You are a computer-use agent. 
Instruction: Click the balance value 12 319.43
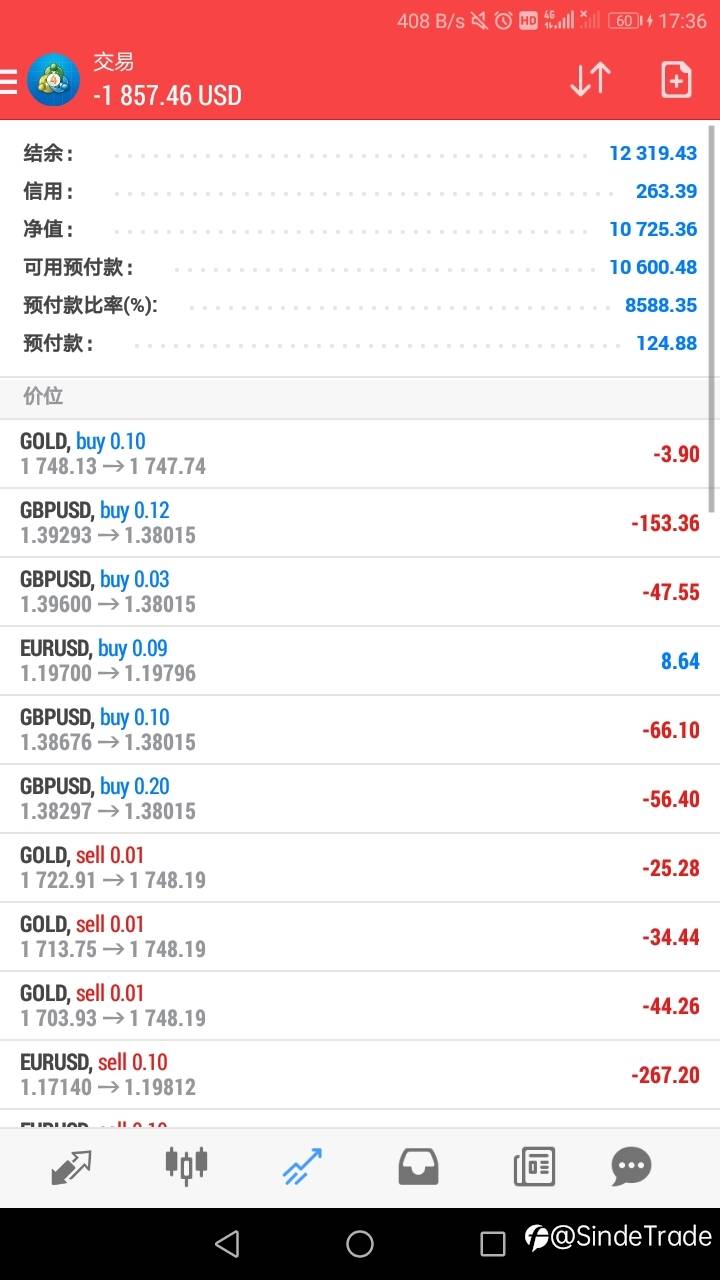coord(652,154)
